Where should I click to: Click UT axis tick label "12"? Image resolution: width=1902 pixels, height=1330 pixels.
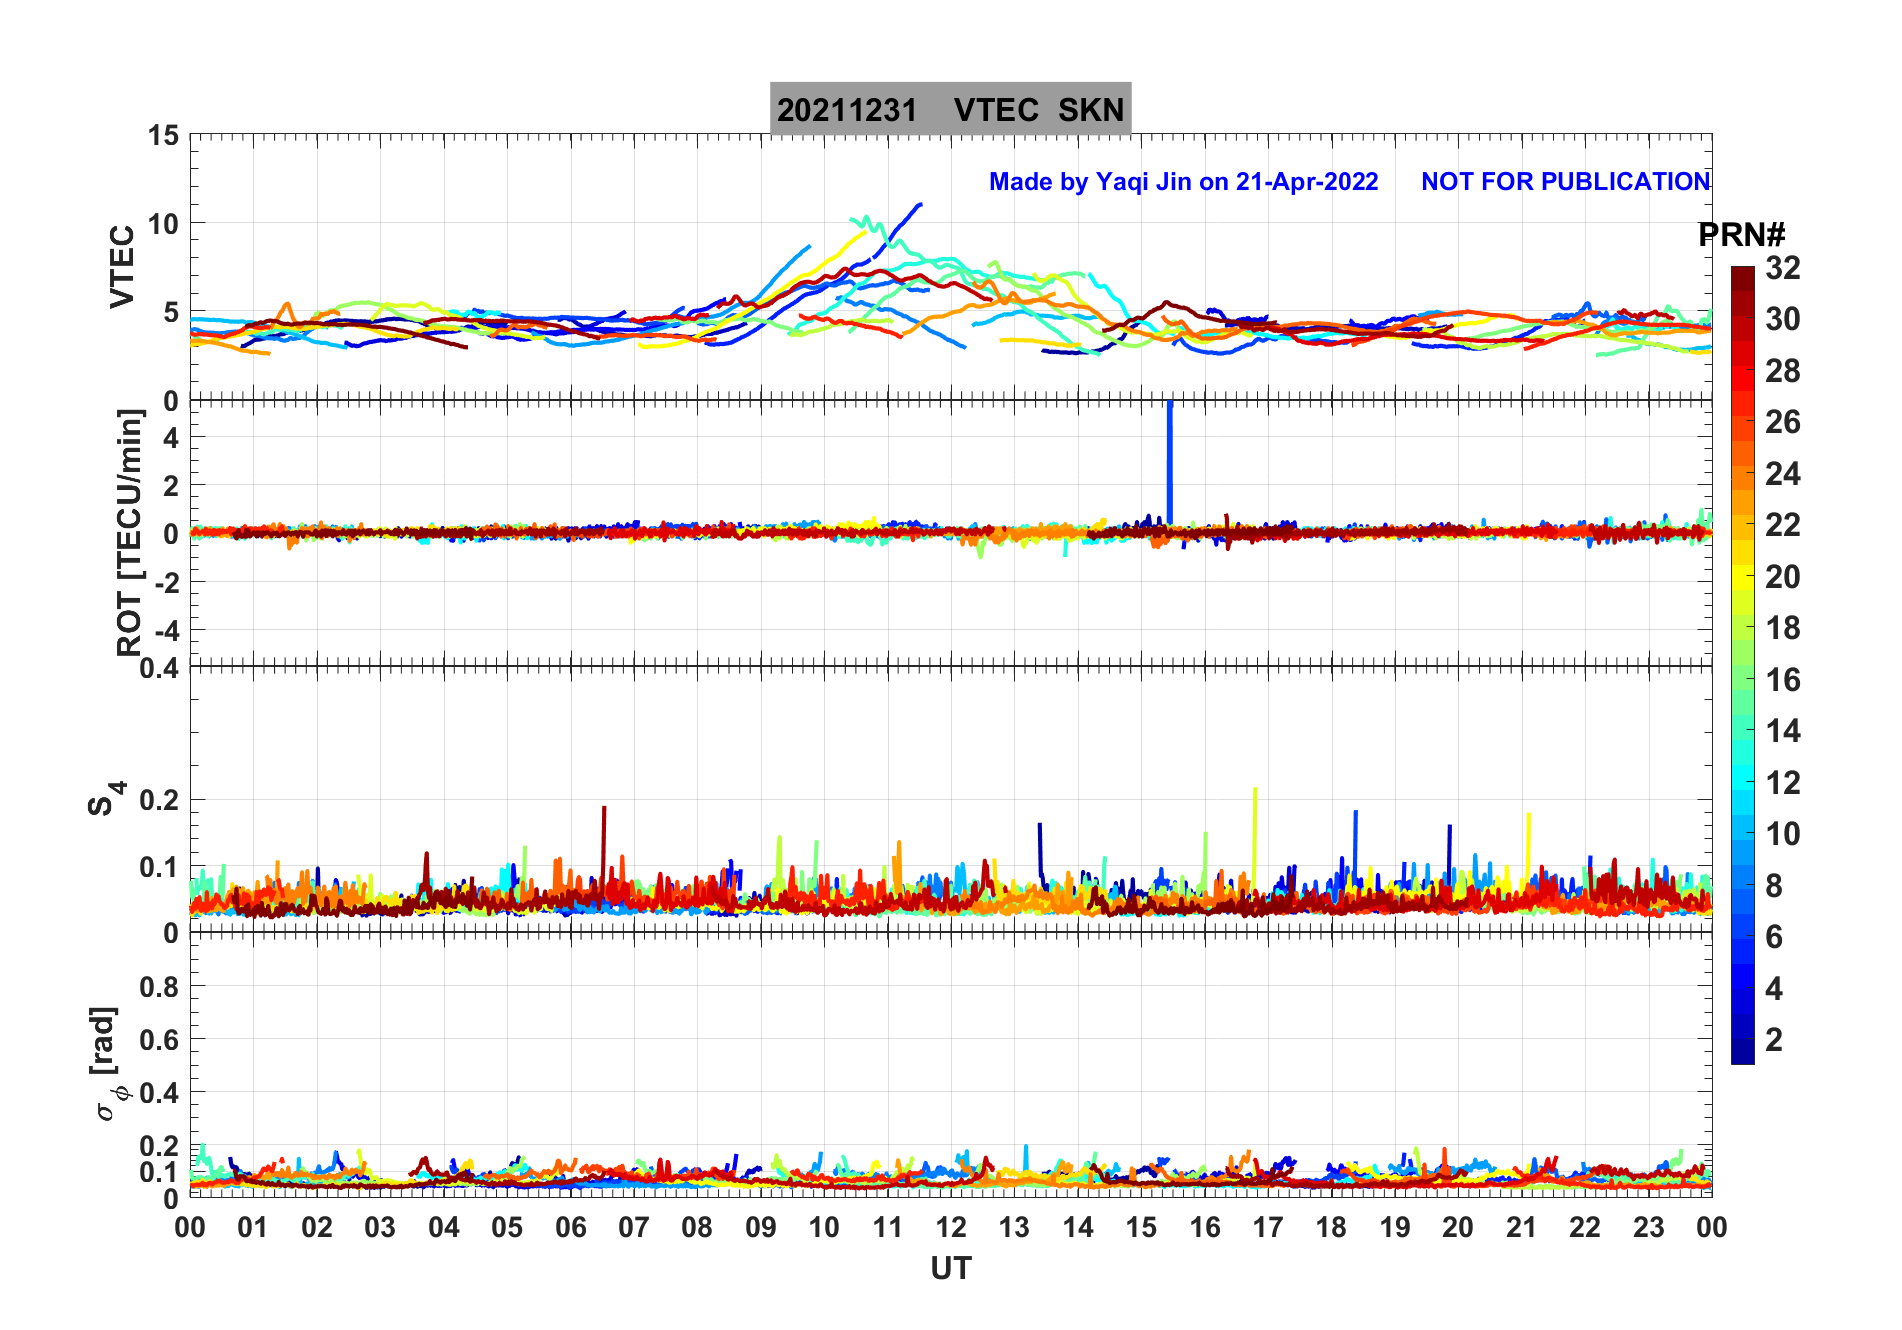pos(950,1227)
